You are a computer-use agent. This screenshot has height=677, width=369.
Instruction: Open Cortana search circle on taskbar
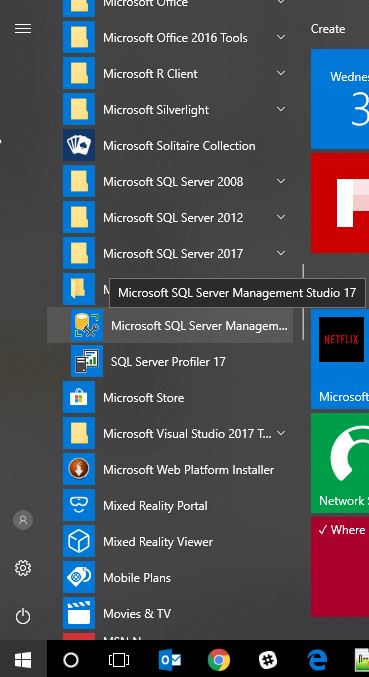click(71, 660)
